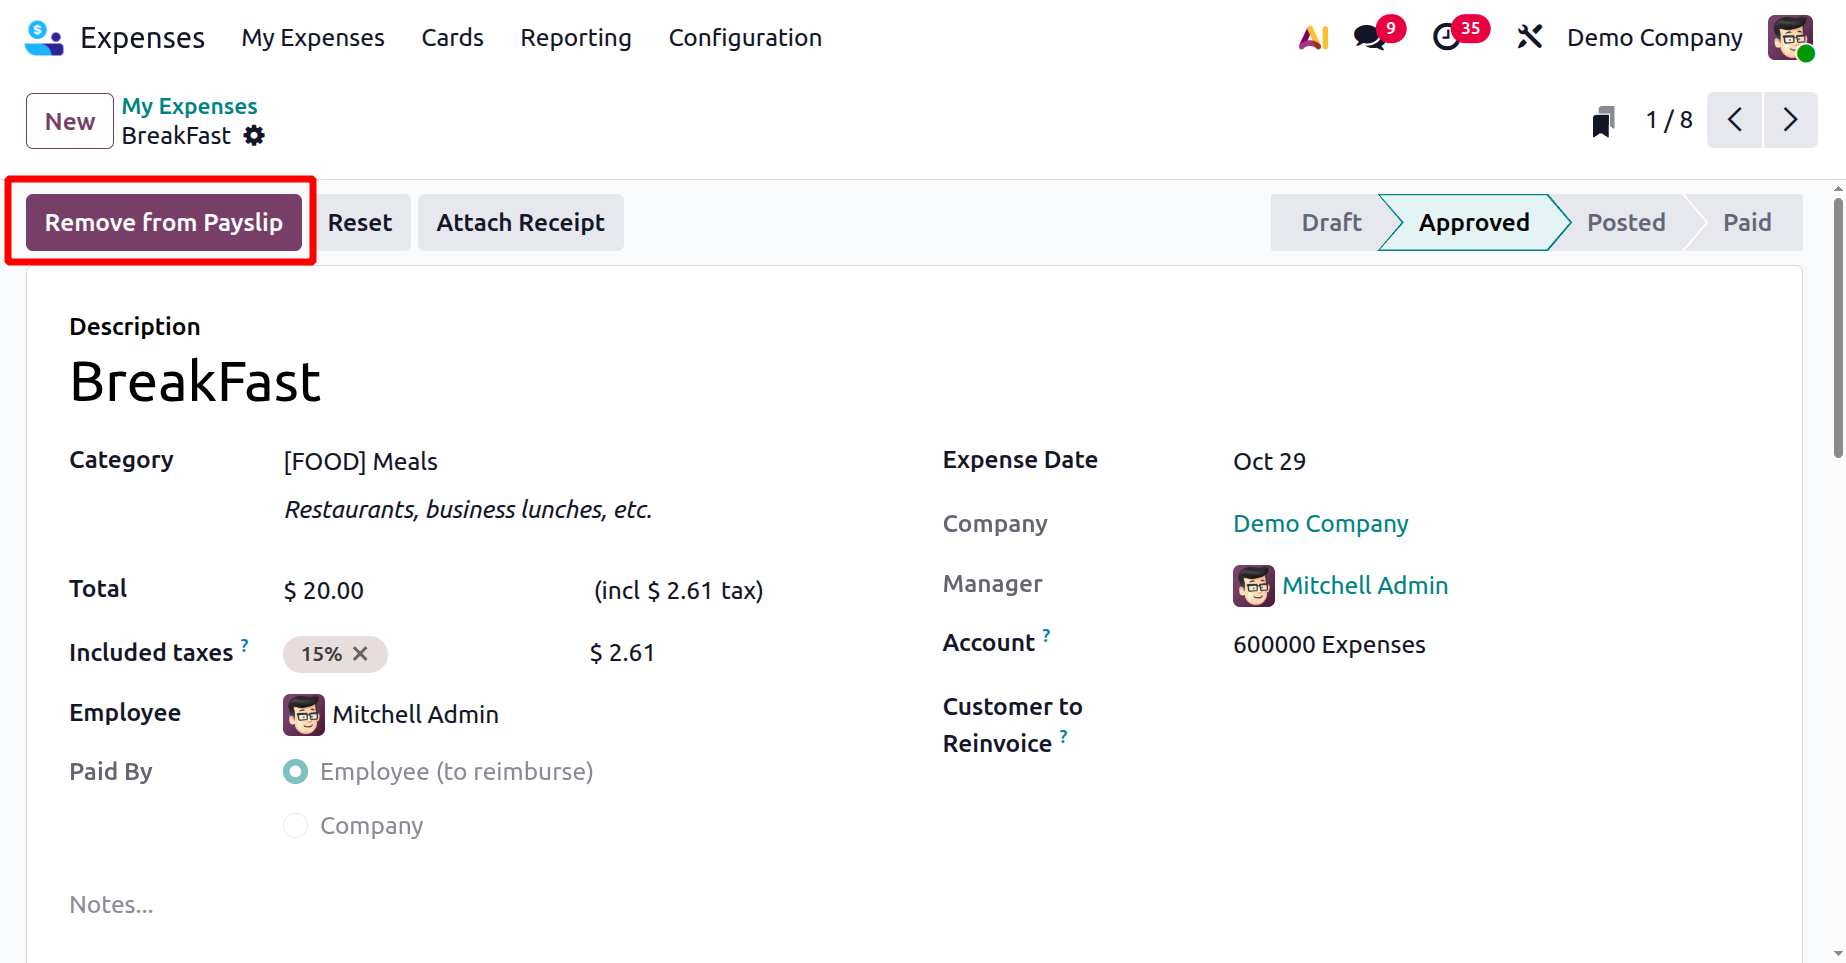Go to previous expense record
The width and height of the screenshot is (1846, 963).
[x=1734, y=121]
